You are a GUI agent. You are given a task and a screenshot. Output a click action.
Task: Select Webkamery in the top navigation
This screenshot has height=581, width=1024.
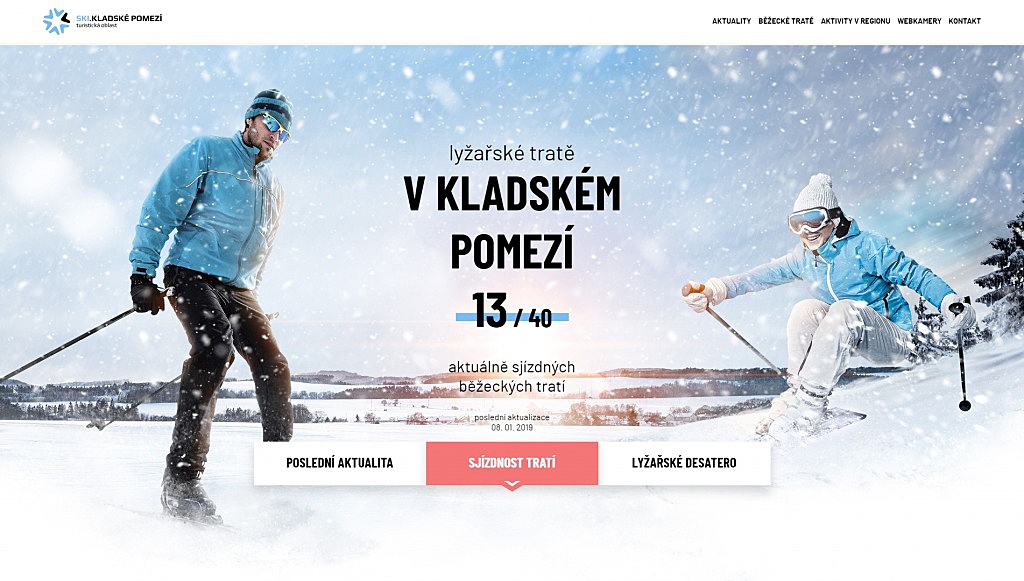pos(919,21)
